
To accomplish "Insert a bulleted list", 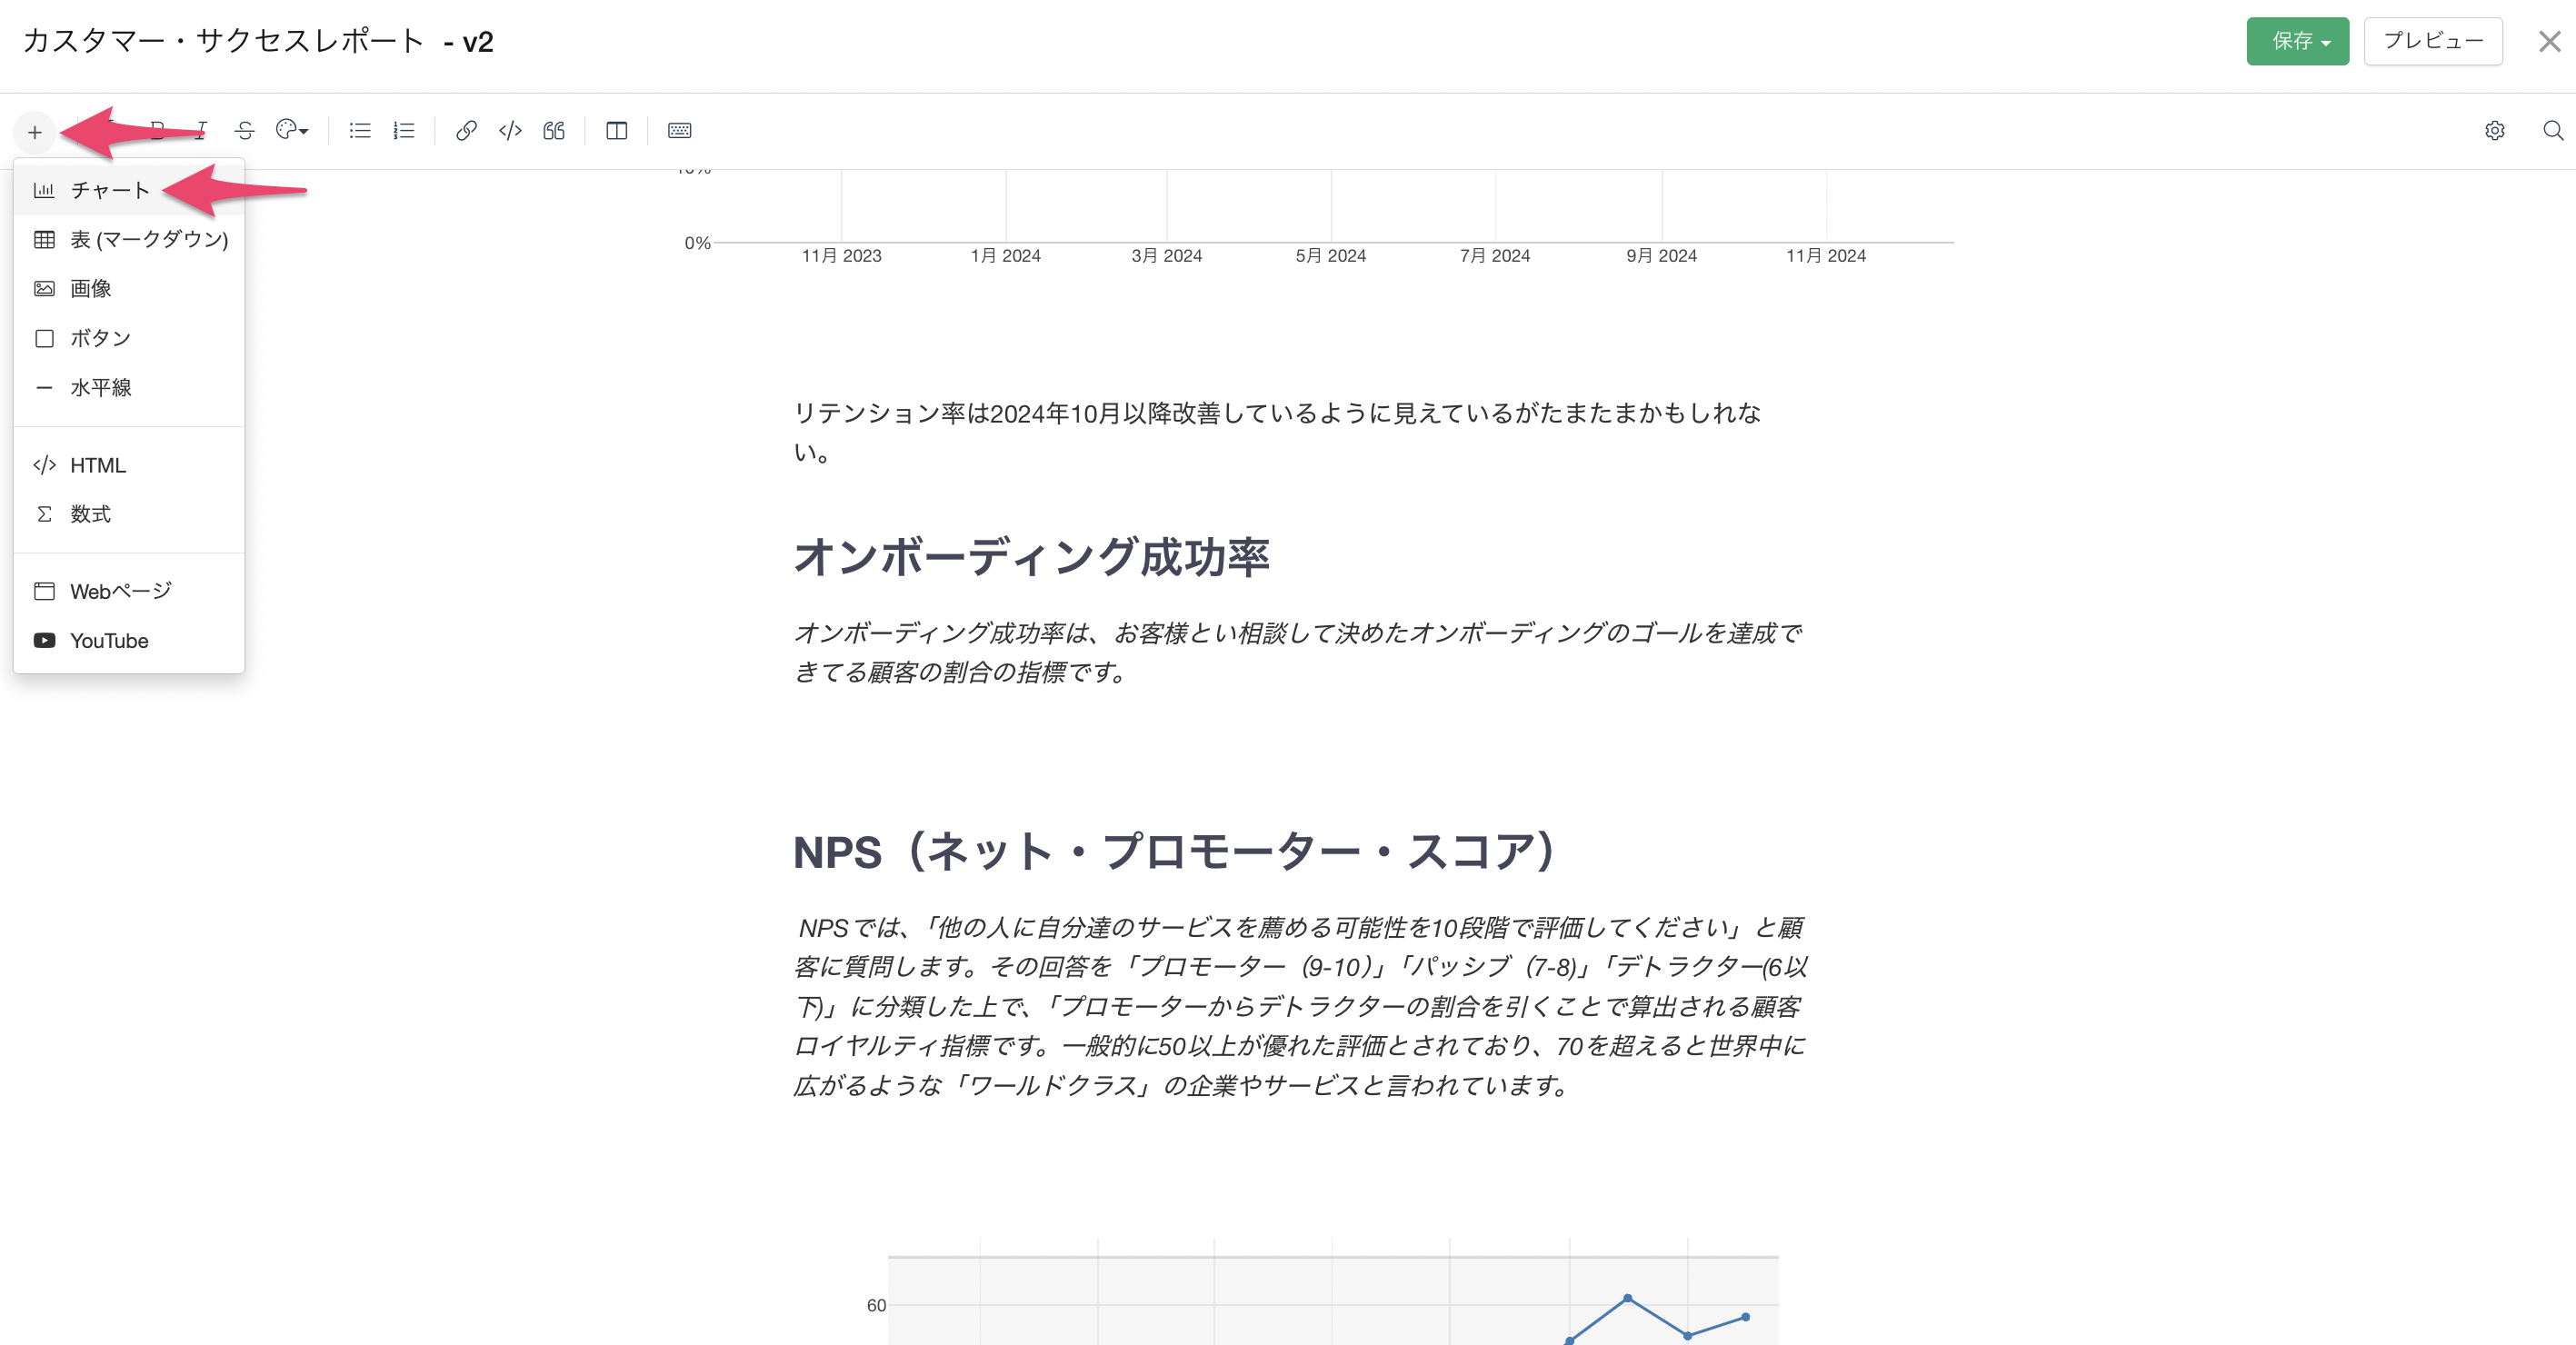I will pyautogui.click(x=360, y=130).
